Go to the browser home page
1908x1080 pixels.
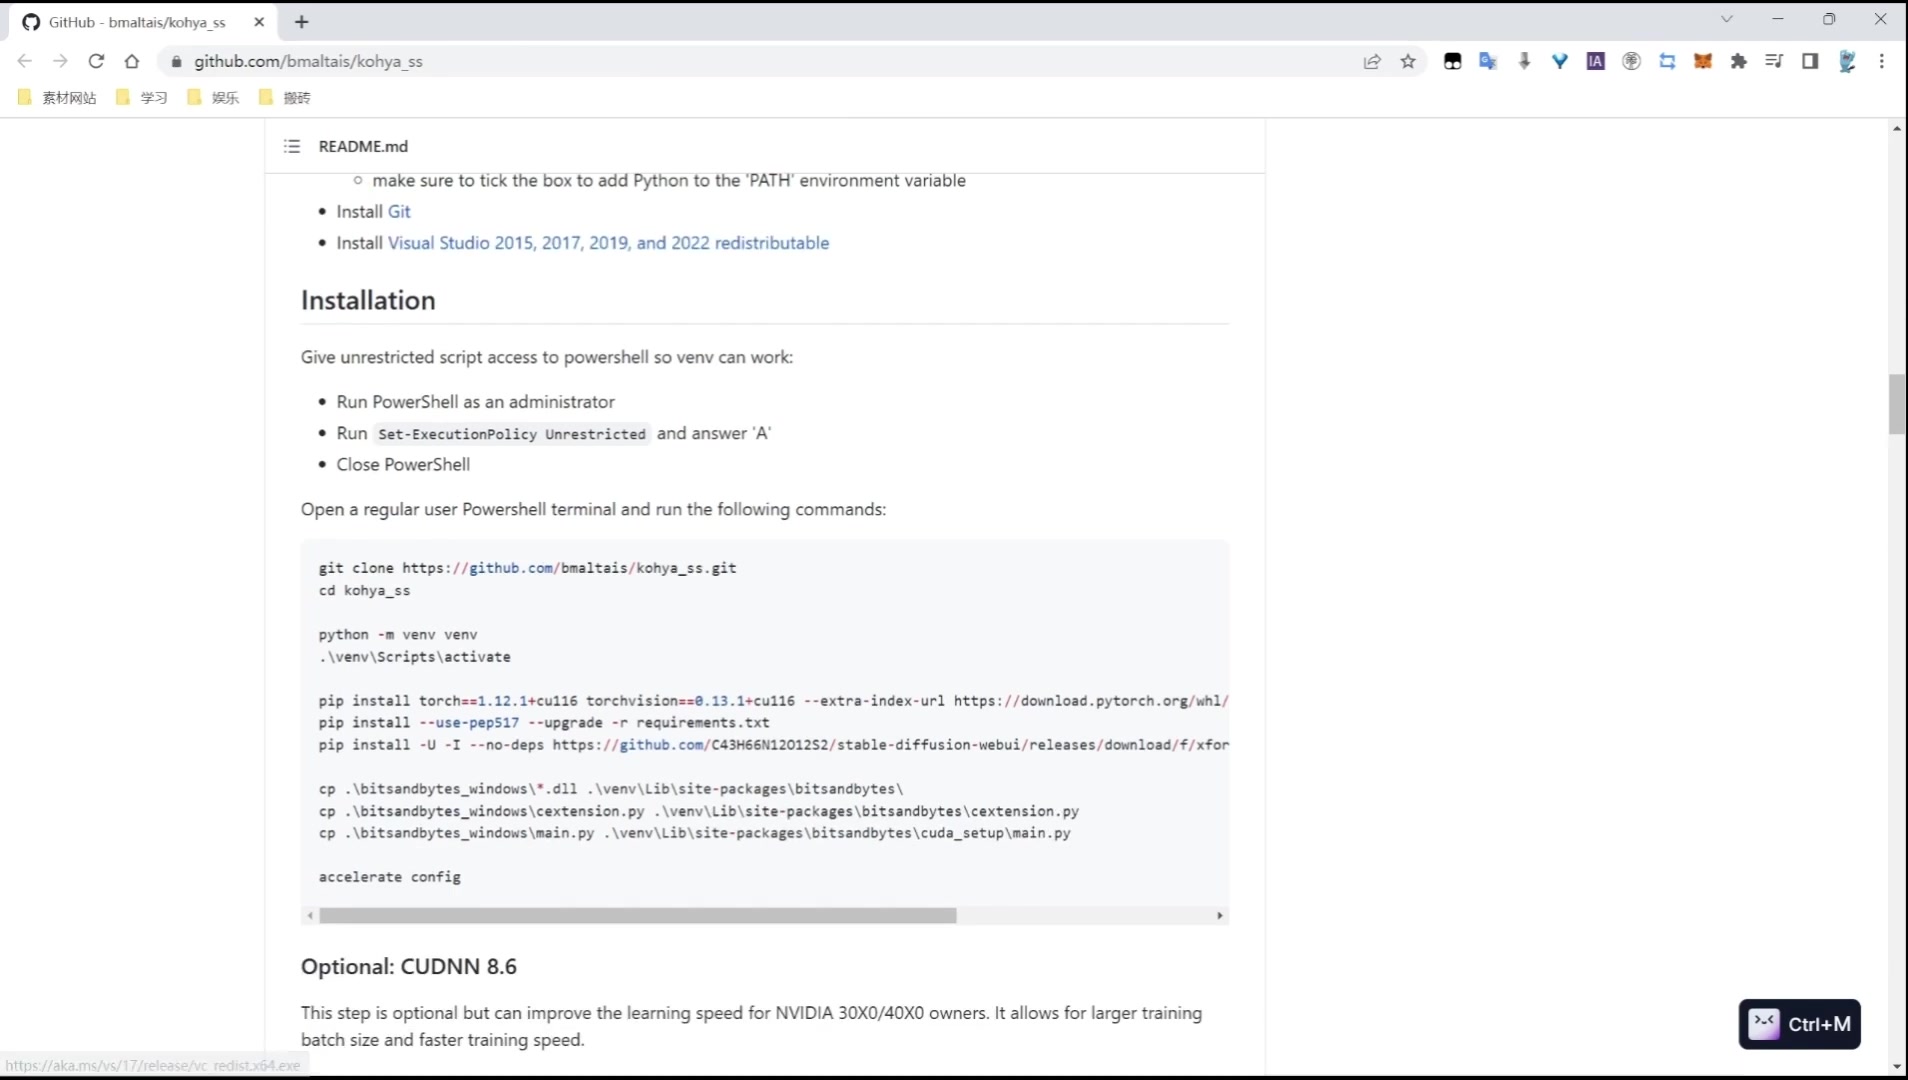pos(132,61)
